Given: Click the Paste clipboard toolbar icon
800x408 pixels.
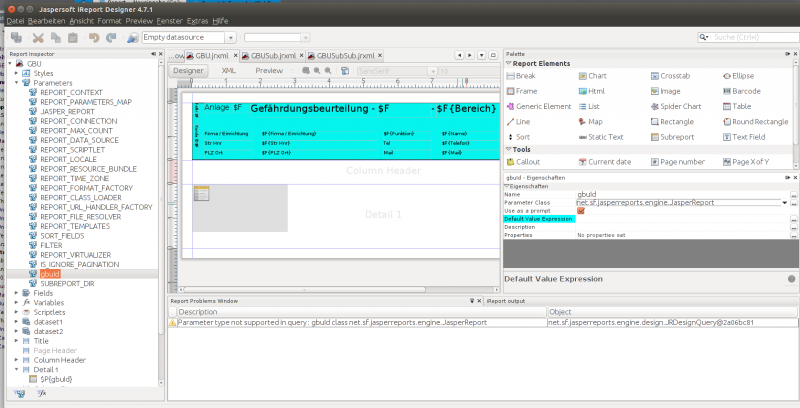Looking at the screenshot, I should coord(73,37).
